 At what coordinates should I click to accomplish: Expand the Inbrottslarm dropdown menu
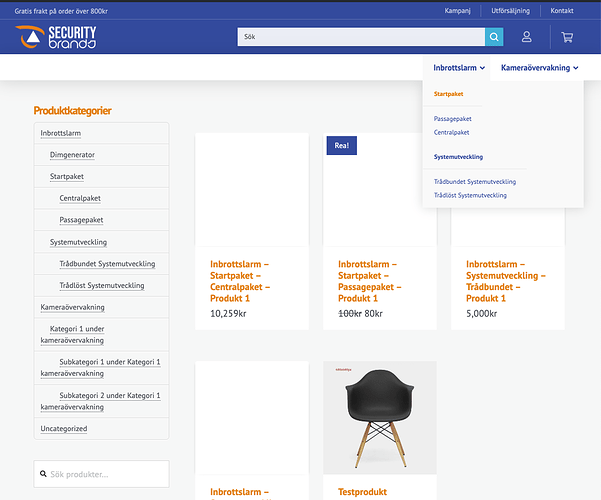tap(459, 68)
